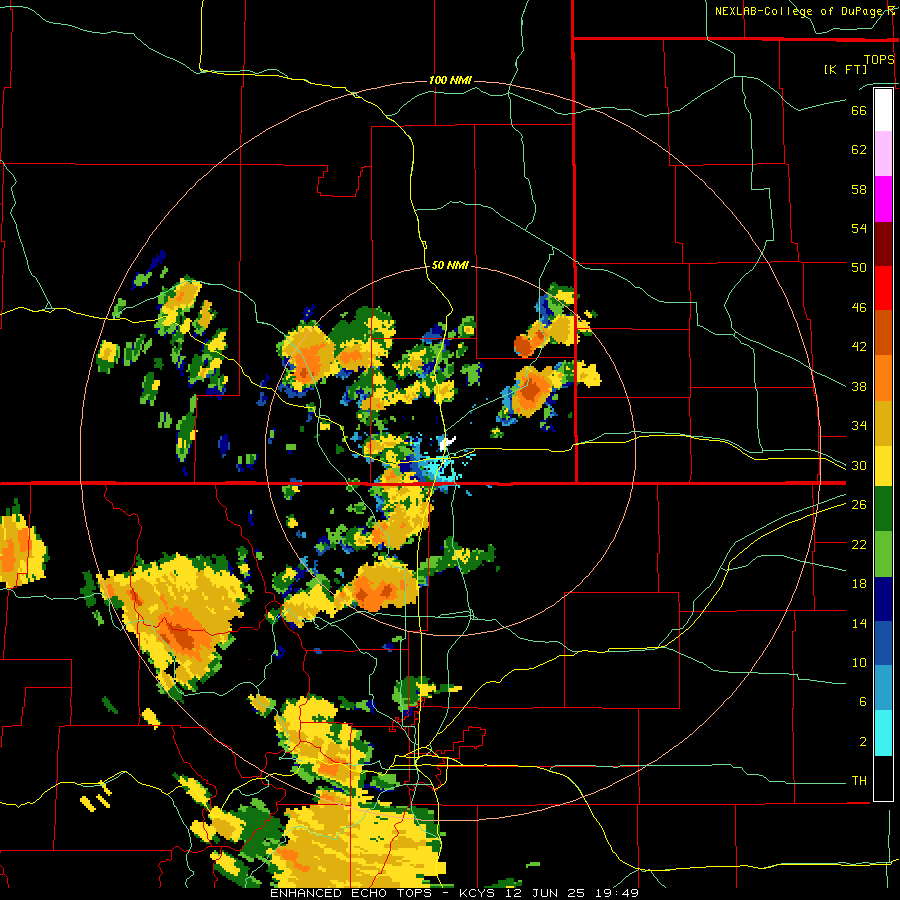The height and width of the screenshot is (900, 900).
Task: Pick the dark maroon legend swatch
Action: [x=883, y=244]
